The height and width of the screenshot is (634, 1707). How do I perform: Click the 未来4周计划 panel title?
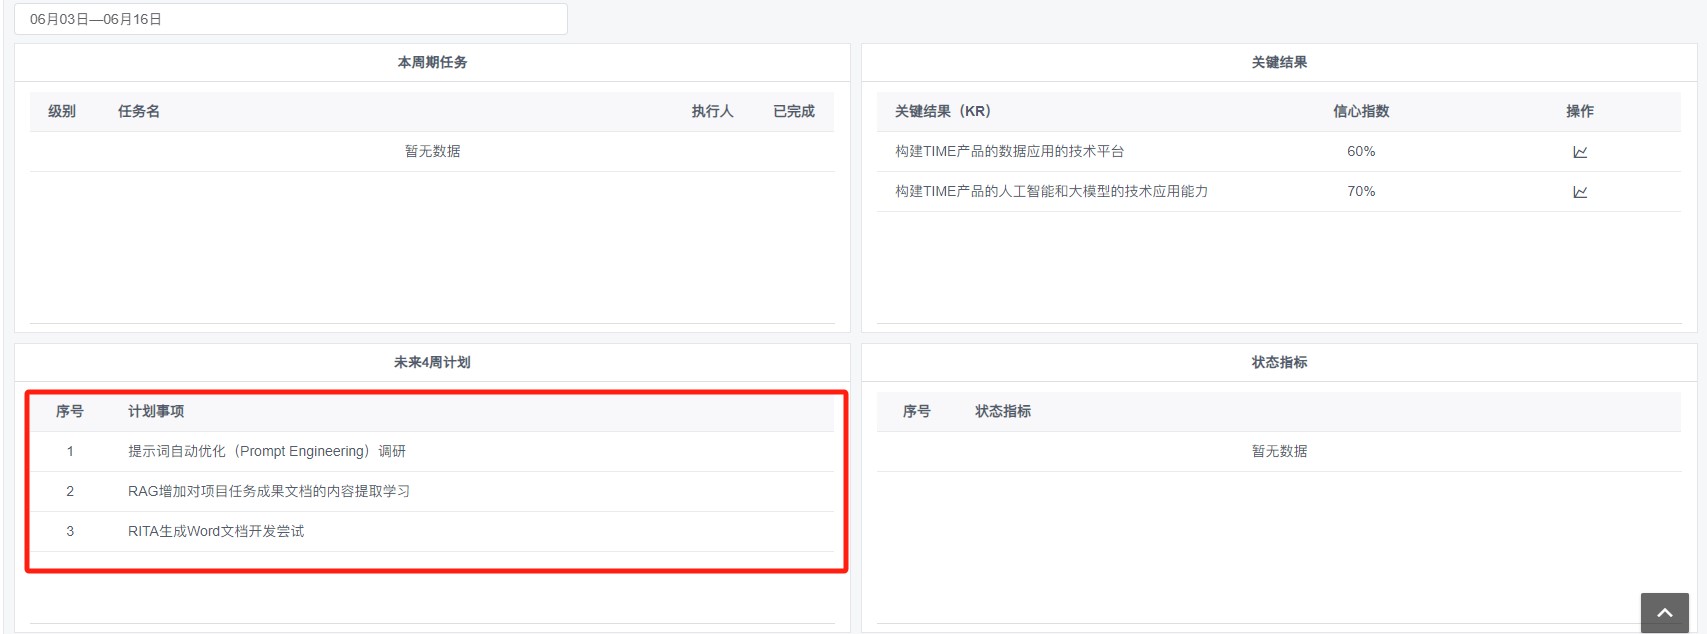[432, 362]
